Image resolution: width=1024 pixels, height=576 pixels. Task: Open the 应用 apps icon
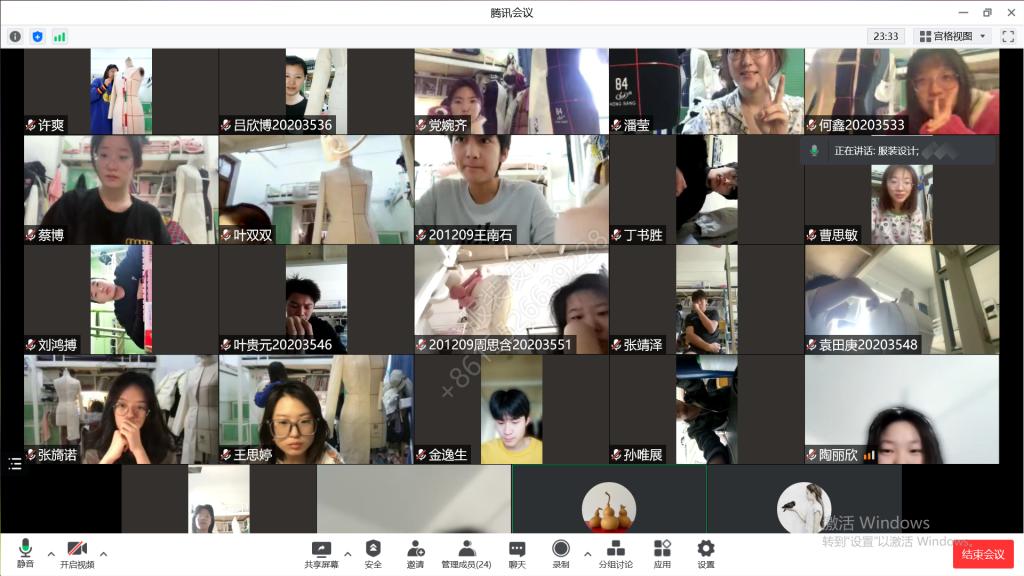pos(662,553)
